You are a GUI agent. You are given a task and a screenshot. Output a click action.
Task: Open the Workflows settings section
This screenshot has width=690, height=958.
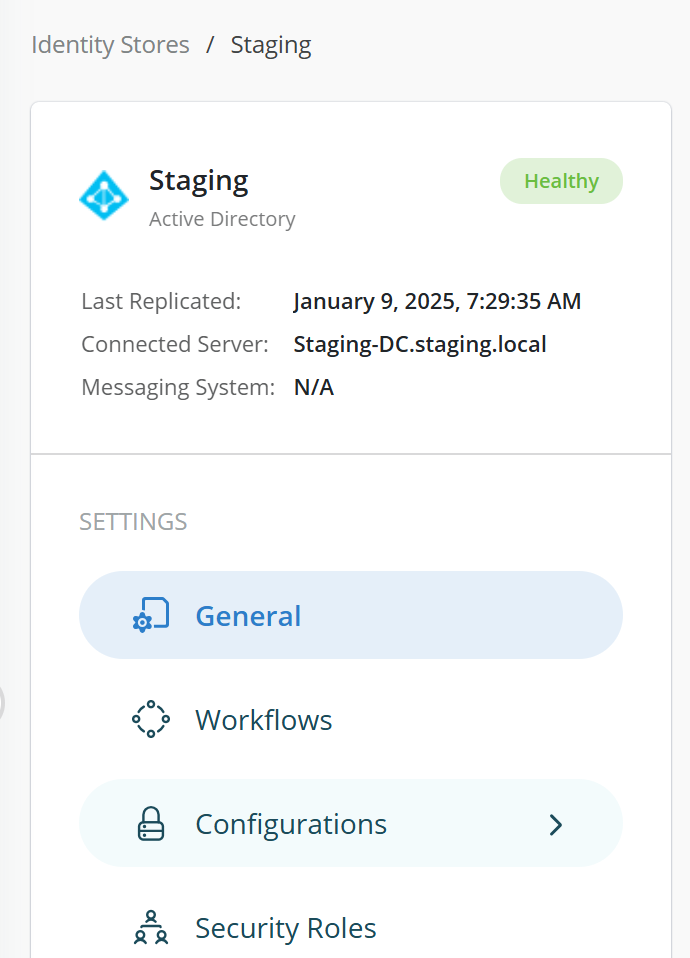click(264, 720)
